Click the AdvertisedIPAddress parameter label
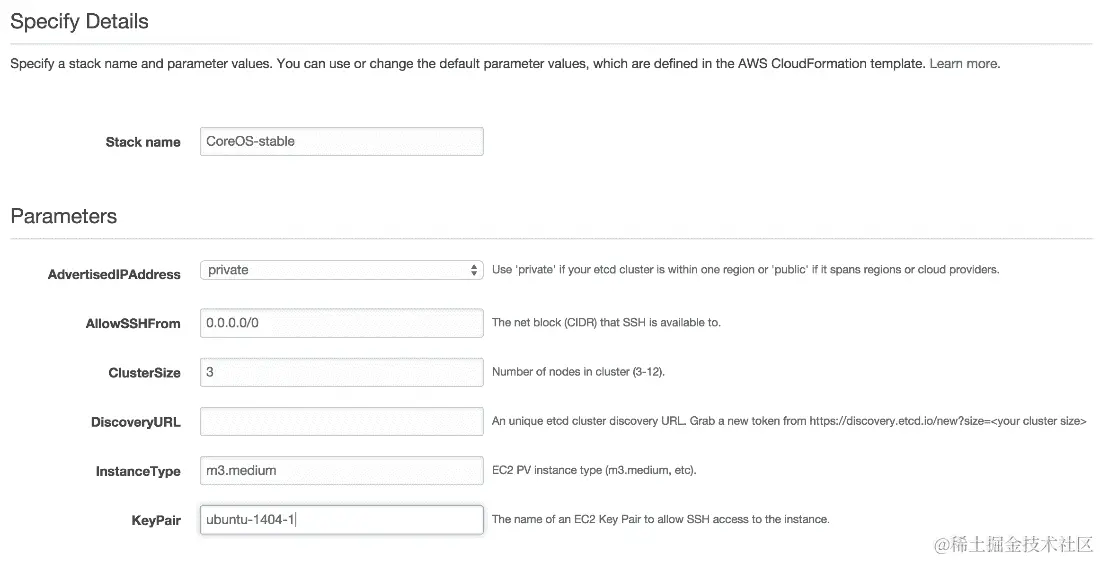Screen dimensions: 1100x561 [x=114, y=274]
